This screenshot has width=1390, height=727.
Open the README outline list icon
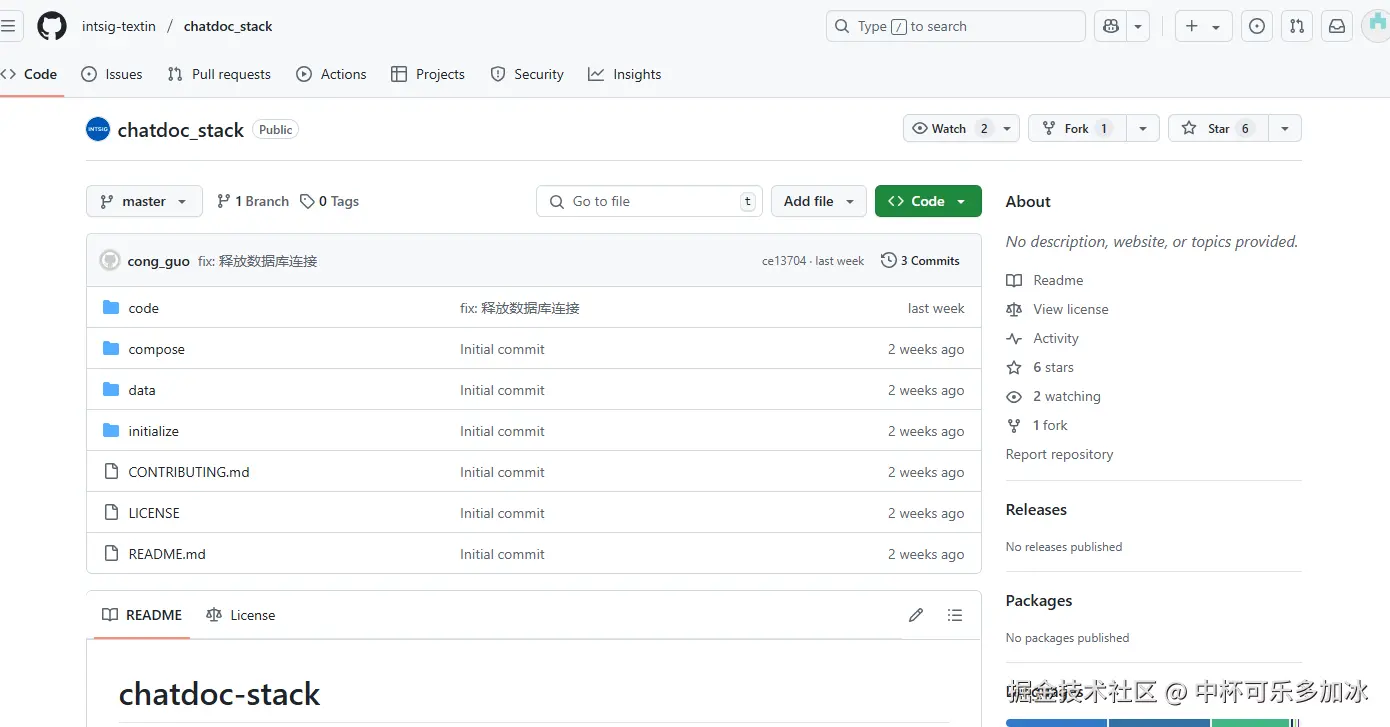pyautogui.click(x=955, y=615)
